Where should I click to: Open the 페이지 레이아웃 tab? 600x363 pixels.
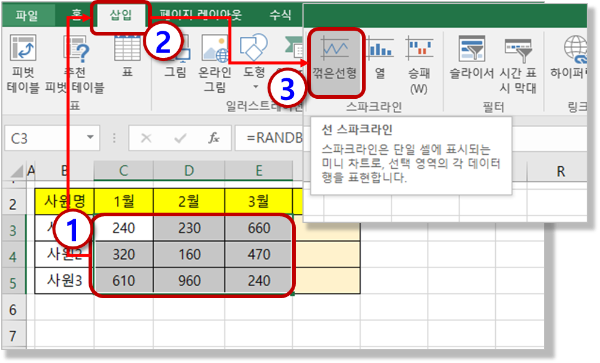[201, 16]
